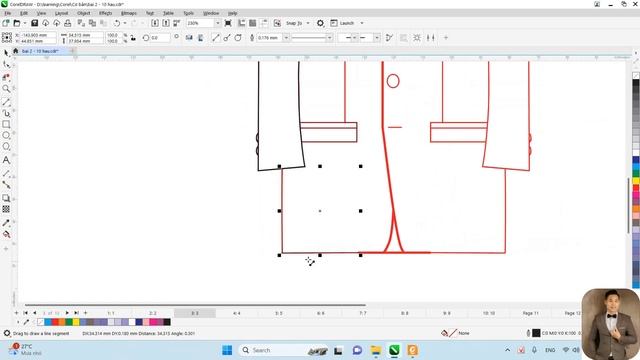Select the Text tool (A)
This screenshot has width=640, height=360.
tap(6, 160)
